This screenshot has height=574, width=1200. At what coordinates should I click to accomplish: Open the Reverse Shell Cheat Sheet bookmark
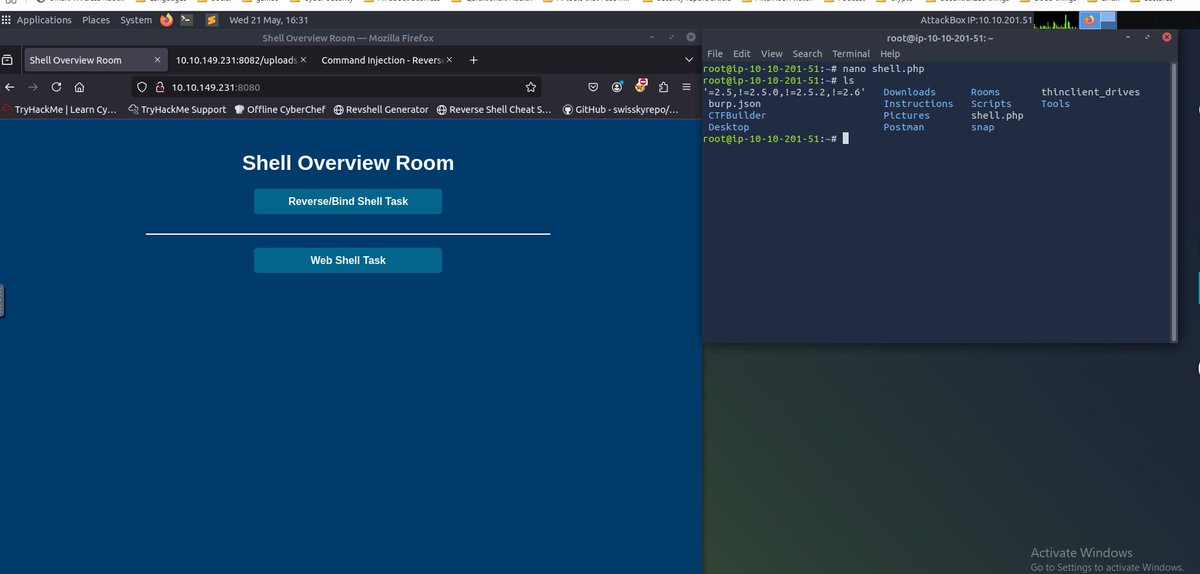(494, 110)
